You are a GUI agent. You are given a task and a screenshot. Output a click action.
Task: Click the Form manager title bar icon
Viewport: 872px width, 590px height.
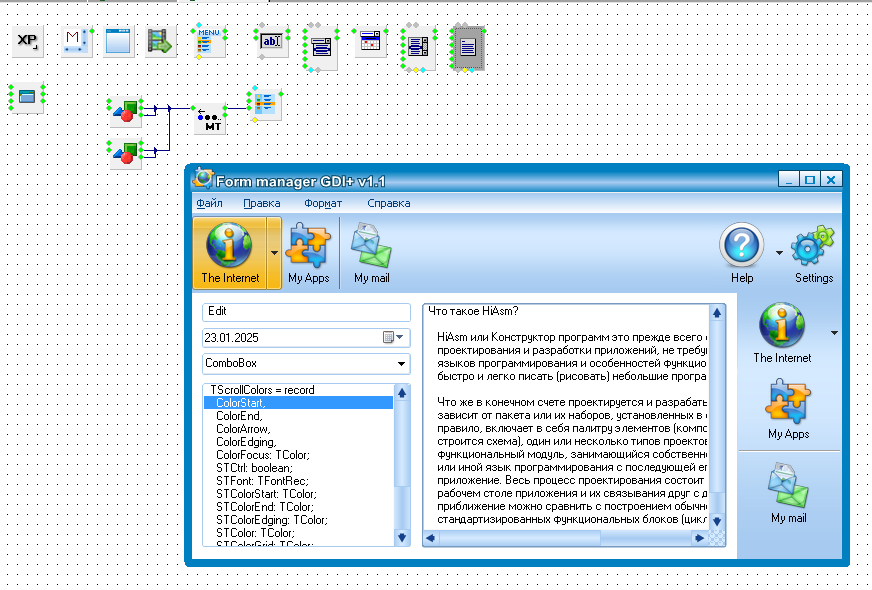pos(203,179)
